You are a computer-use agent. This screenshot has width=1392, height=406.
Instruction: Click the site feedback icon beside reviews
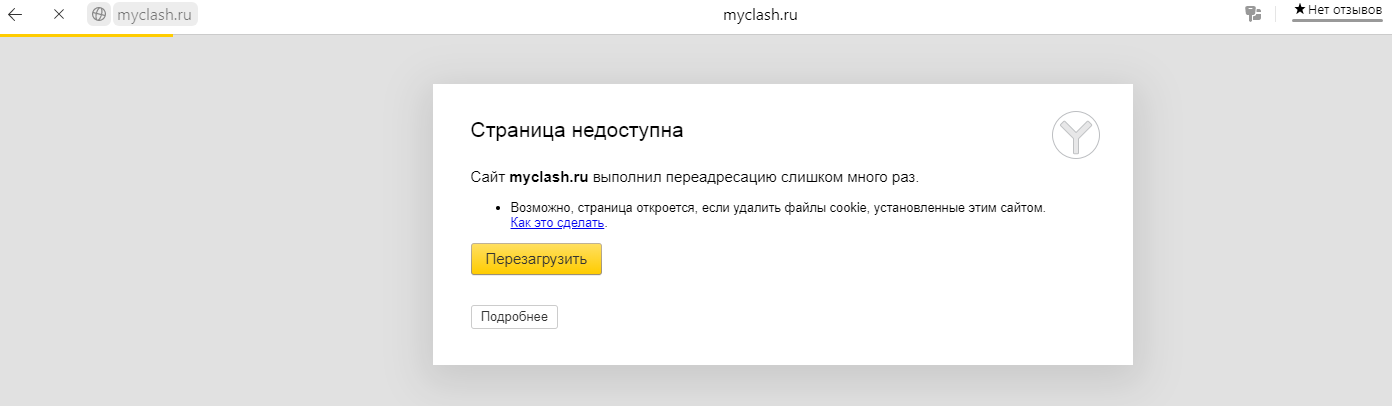(1253, 14)
